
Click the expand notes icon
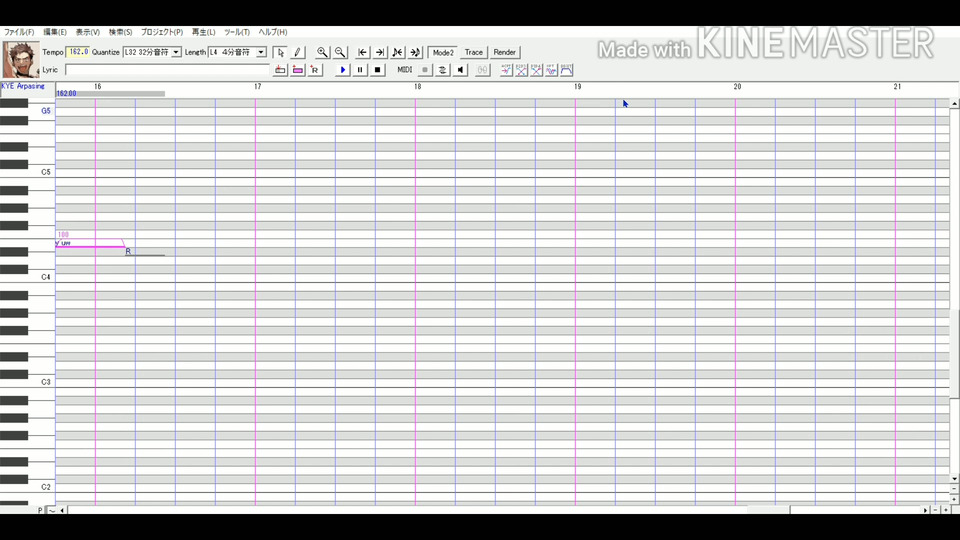(415, 52)
